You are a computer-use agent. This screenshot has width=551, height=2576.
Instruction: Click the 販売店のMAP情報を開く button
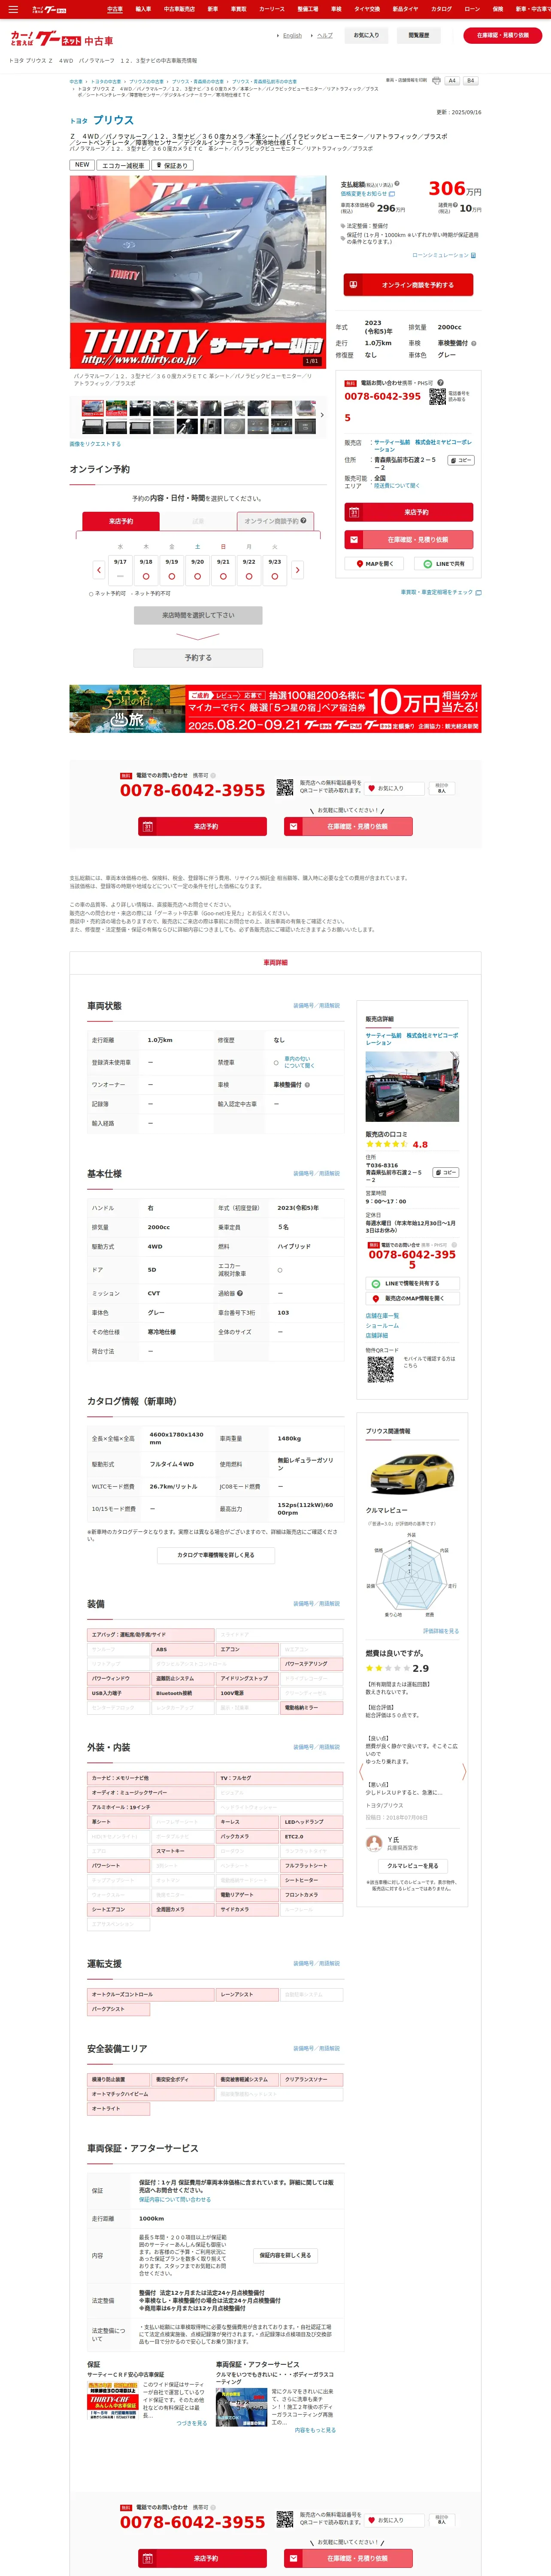(412, 1299)
